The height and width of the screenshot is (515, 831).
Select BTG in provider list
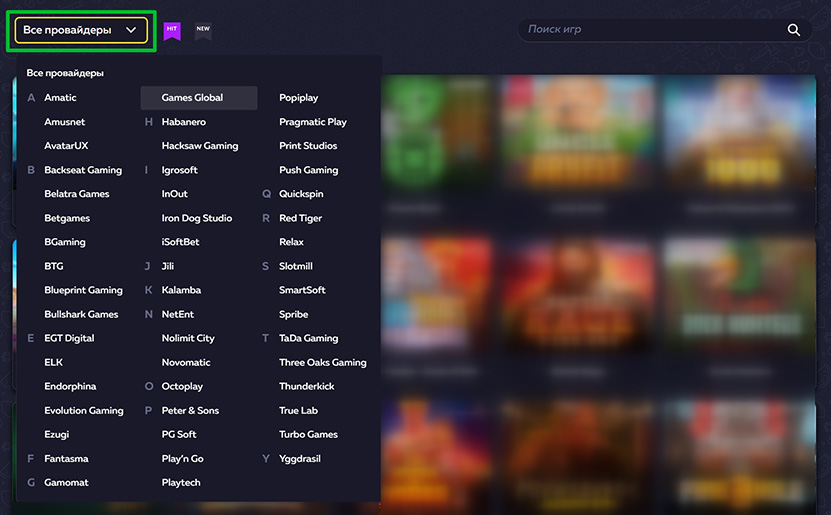[x=54, y=266]
